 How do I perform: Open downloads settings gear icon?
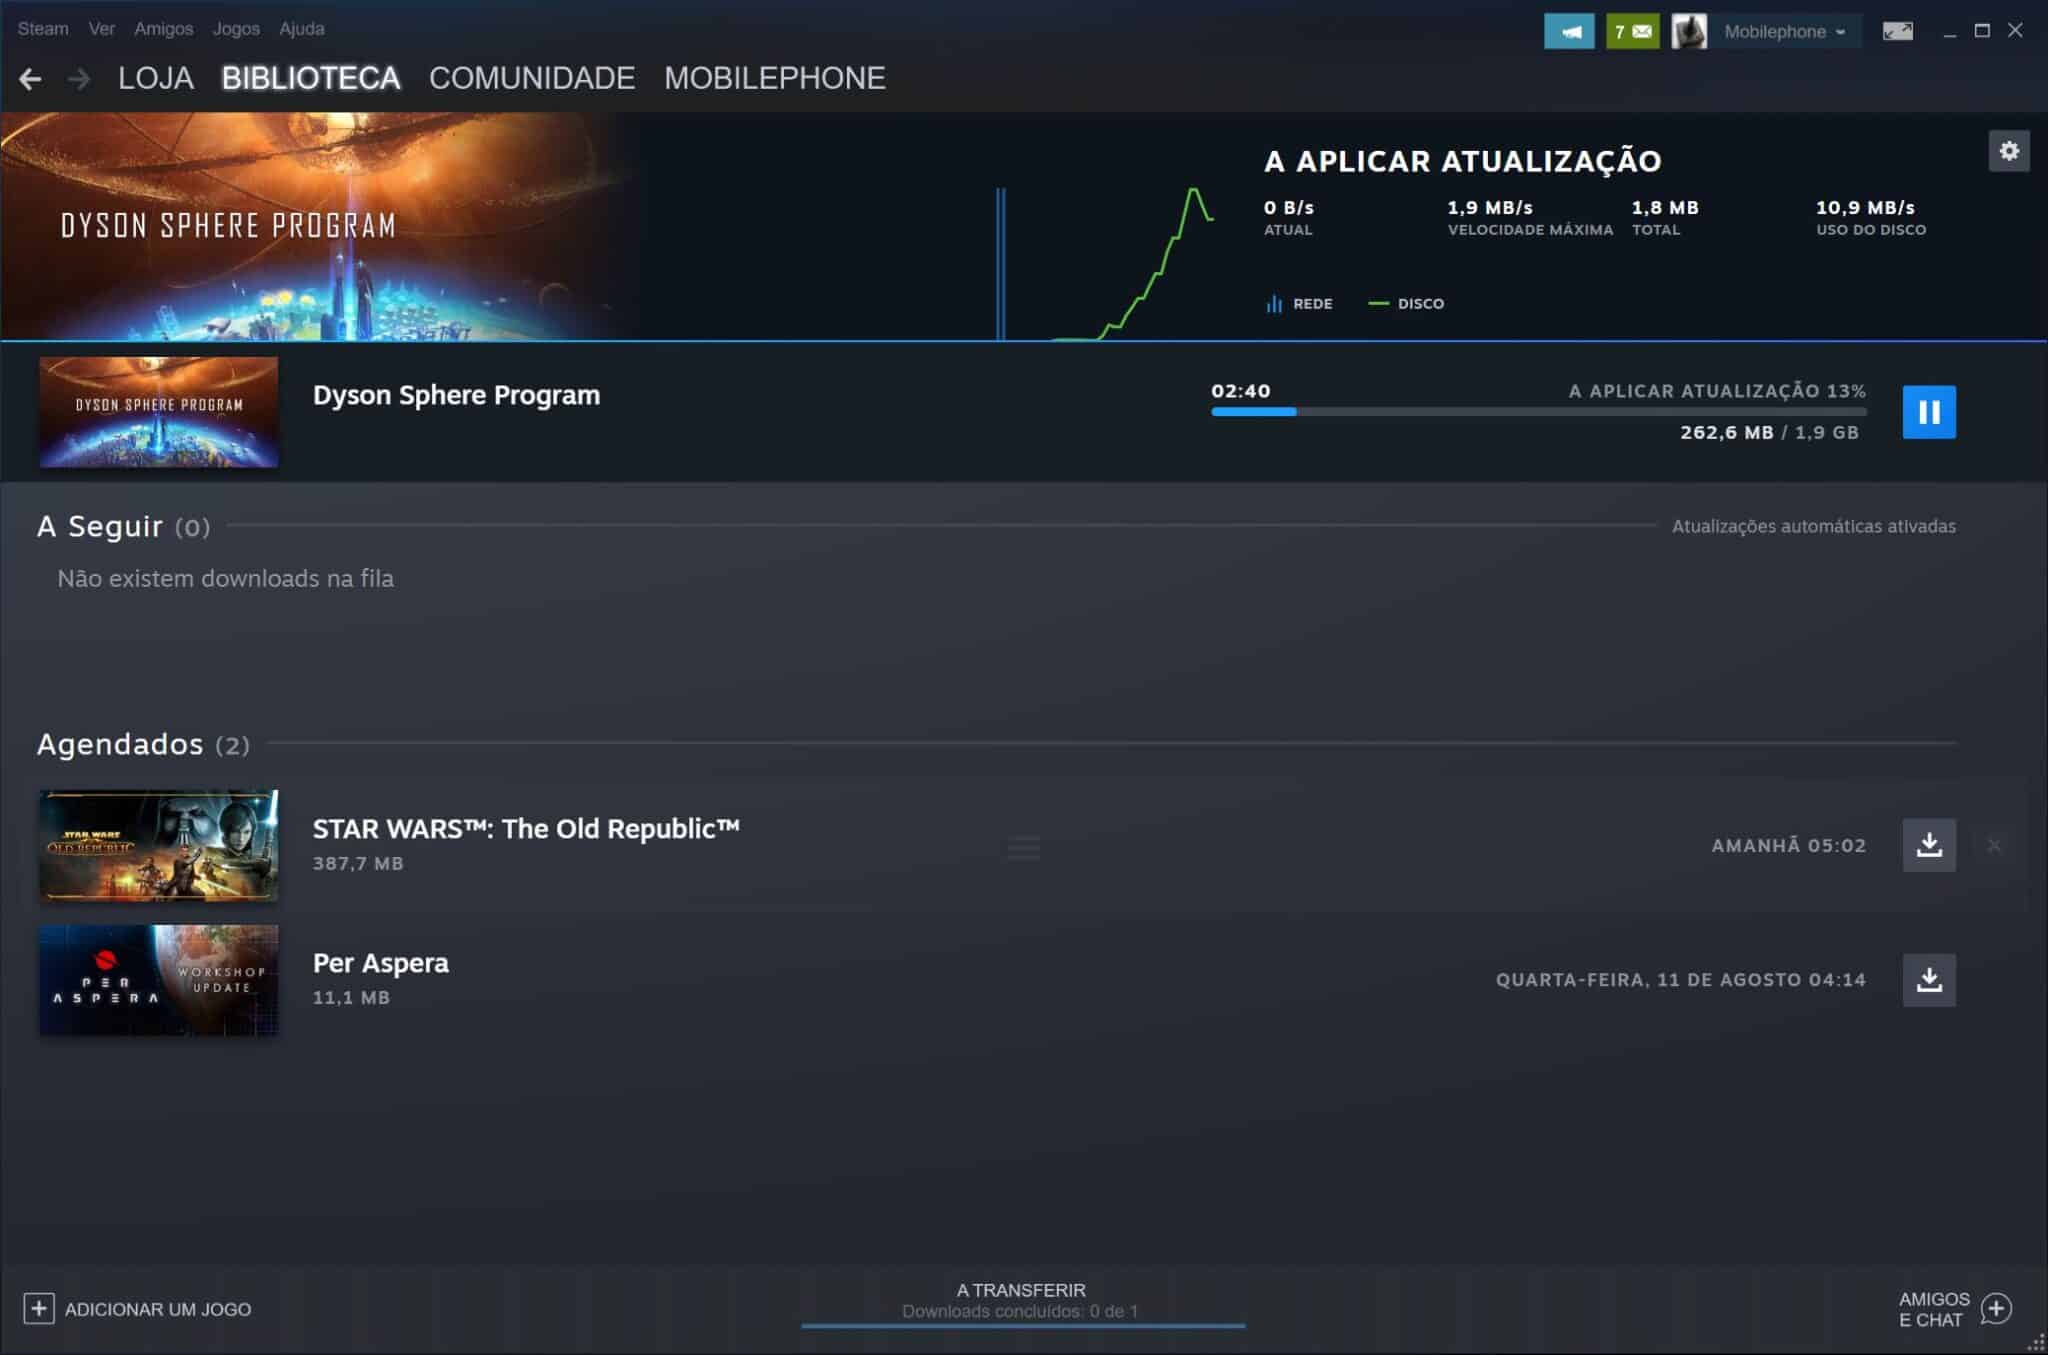click(x=2008, y=152)
